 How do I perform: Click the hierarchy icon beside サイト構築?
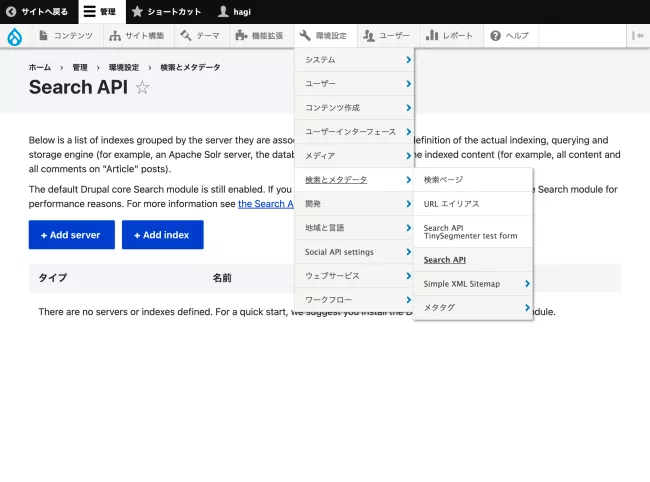(x=115, y=36)
